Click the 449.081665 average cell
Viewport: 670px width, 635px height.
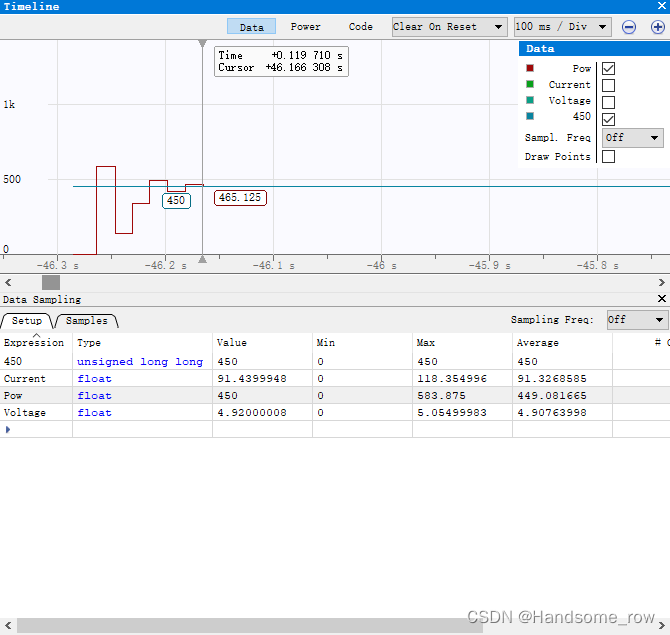(562, 395)
